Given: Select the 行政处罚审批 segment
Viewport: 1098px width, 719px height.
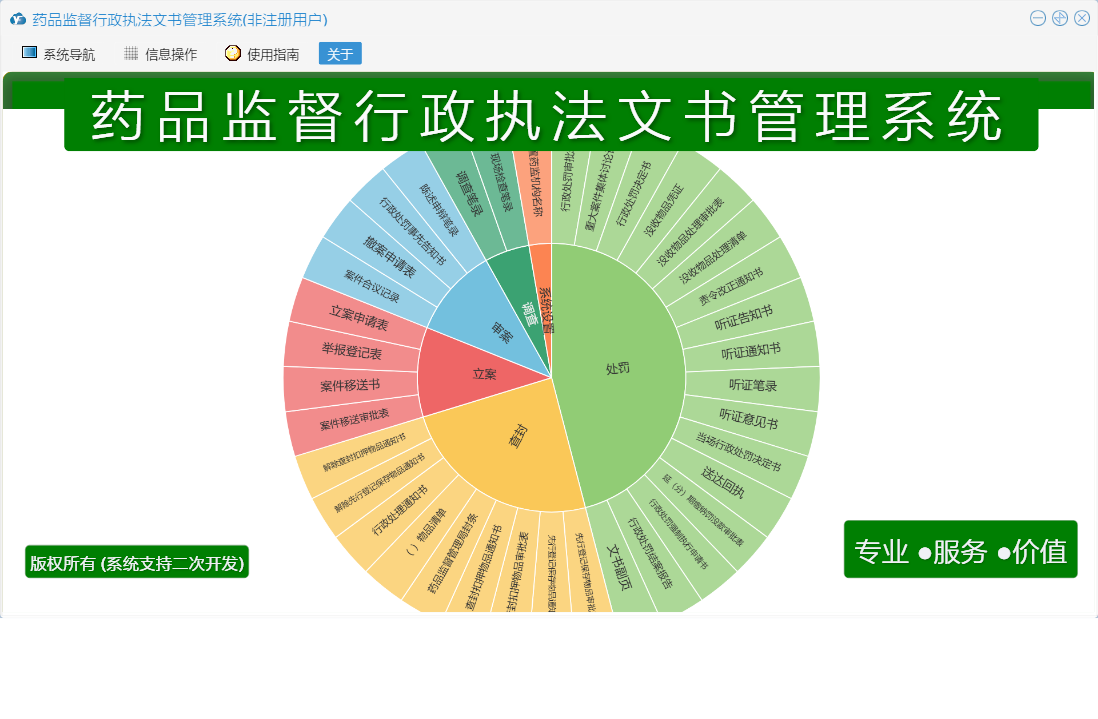Looking at the screenshot, I should 567,183.
